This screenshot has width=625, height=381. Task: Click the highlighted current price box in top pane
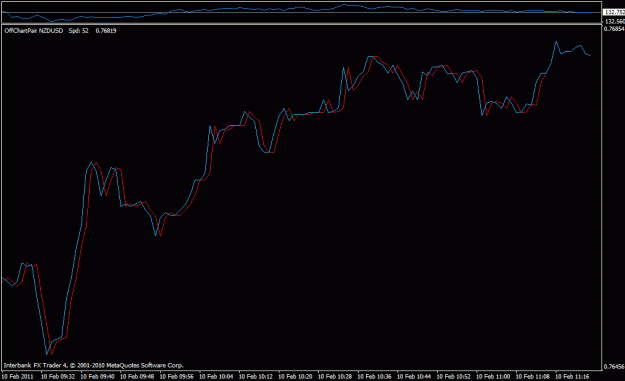[x=614, y=12]
